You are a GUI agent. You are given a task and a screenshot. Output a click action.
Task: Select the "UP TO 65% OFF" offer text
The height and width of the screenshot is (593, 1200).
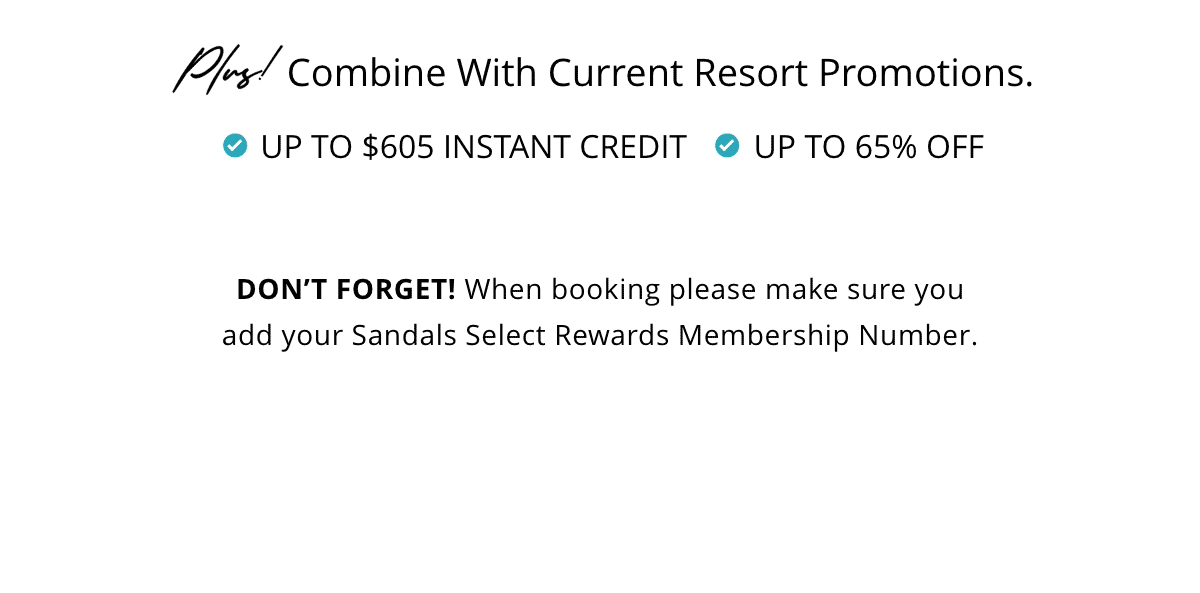click(x=869, y=147)
